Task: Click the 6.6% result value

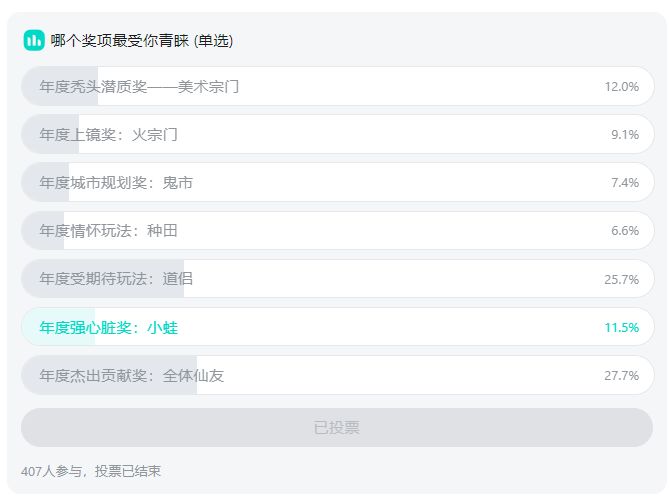Action: click(624, 231)
